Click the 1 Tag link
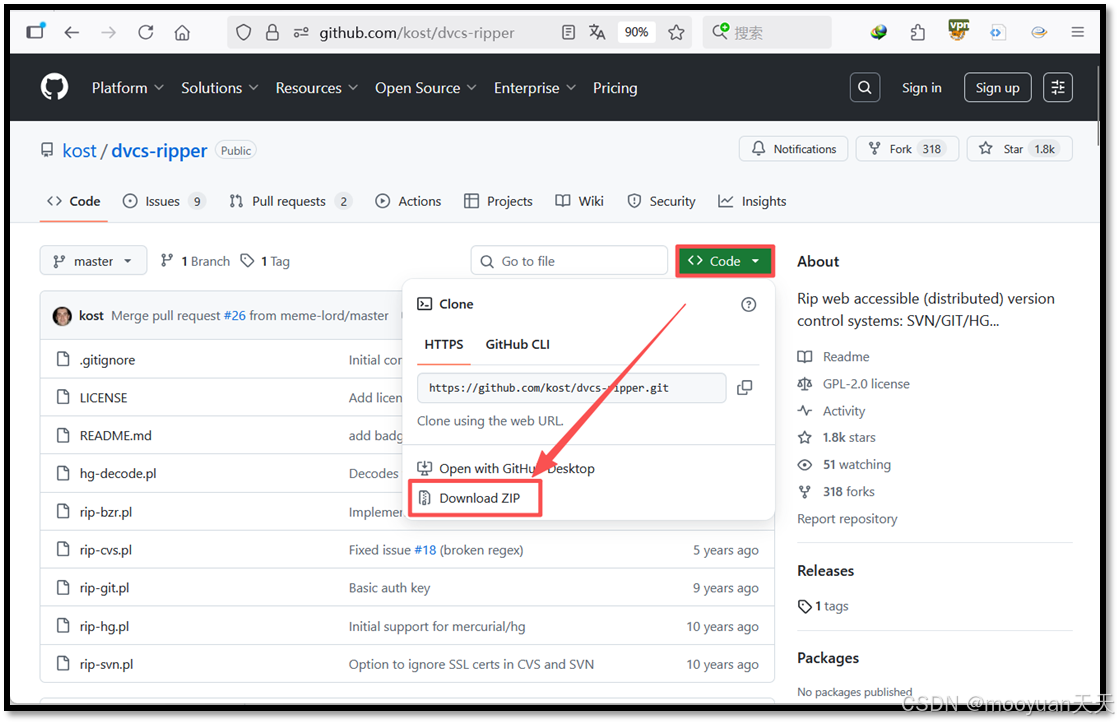Viewport: 1119px width, 724px height. [265, 261]
